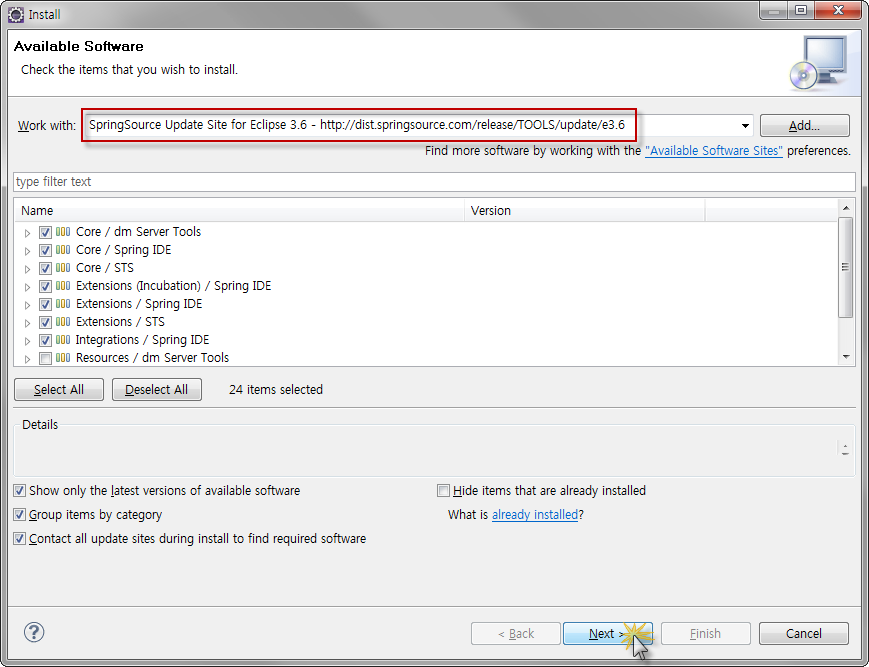
Task: Uncheck the Extensions / STS checkbox
Action: pyautogui.click(x=45, y=322)
